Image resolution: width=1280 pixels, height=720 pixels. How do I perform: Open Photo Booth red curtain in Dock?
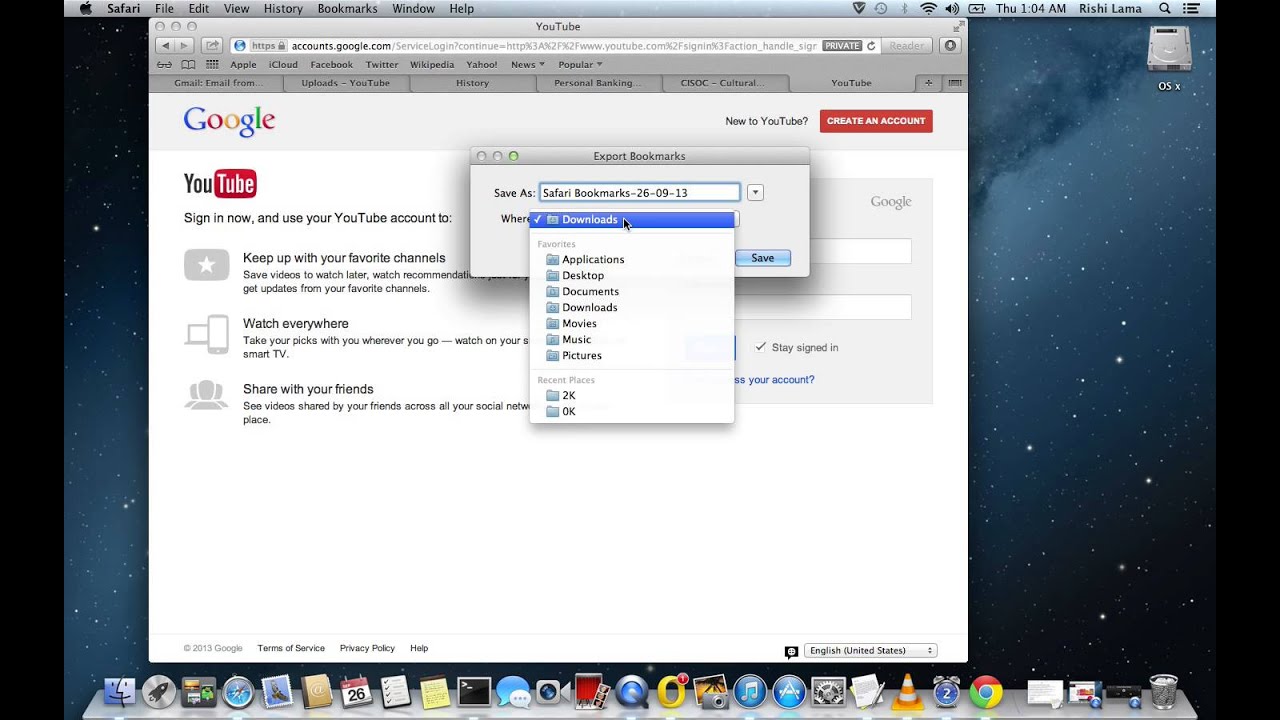click(x=592, y=692)
